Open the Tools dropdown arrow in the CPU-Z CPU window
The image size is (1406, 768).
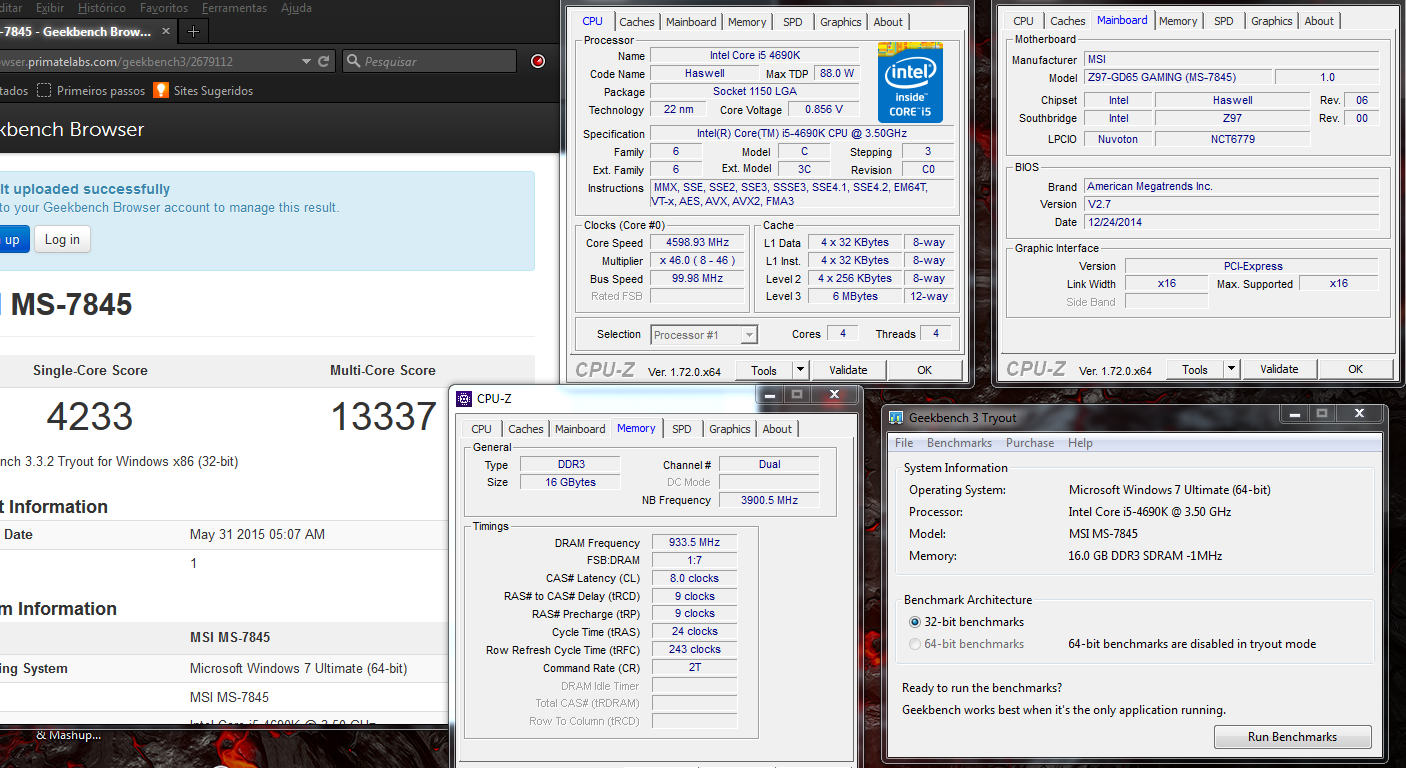pyautogui.click(x=799, y=370)
